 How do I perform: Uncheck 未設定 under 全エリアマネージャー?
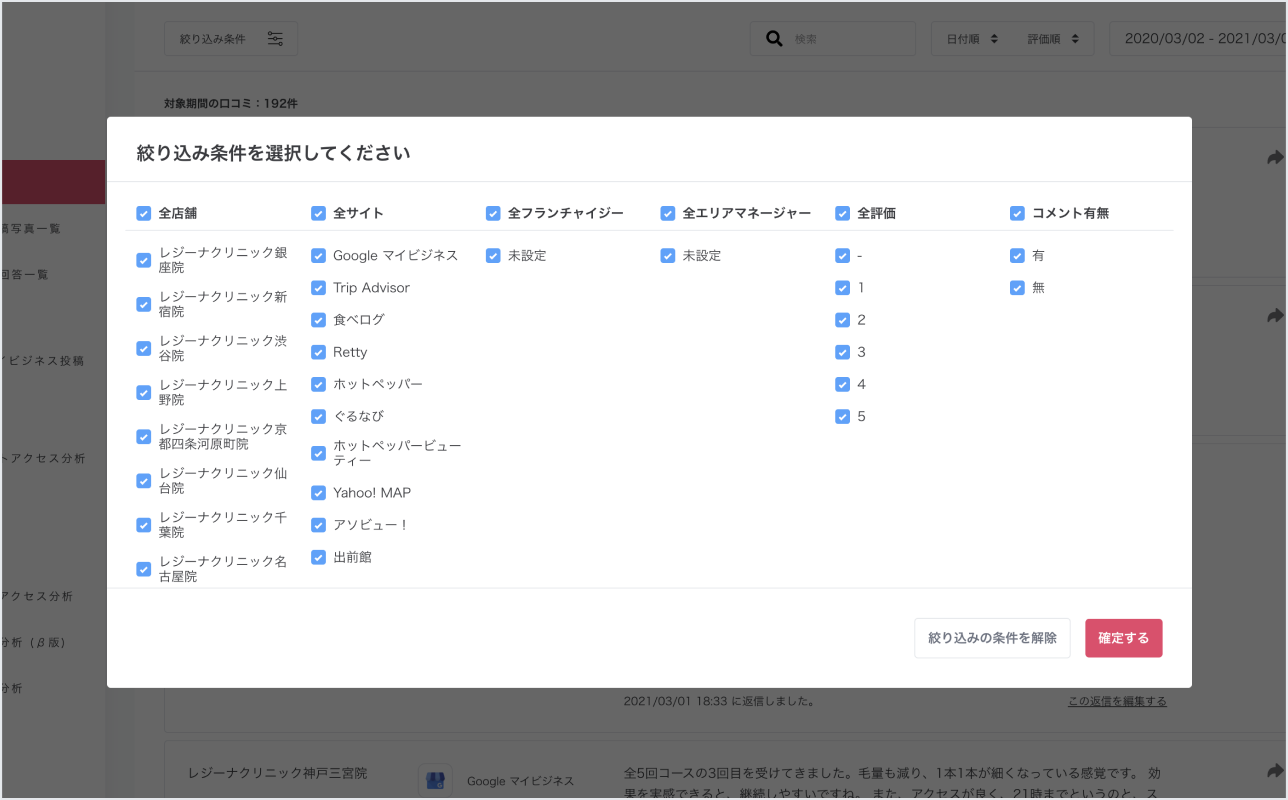(x=668, y=256)
